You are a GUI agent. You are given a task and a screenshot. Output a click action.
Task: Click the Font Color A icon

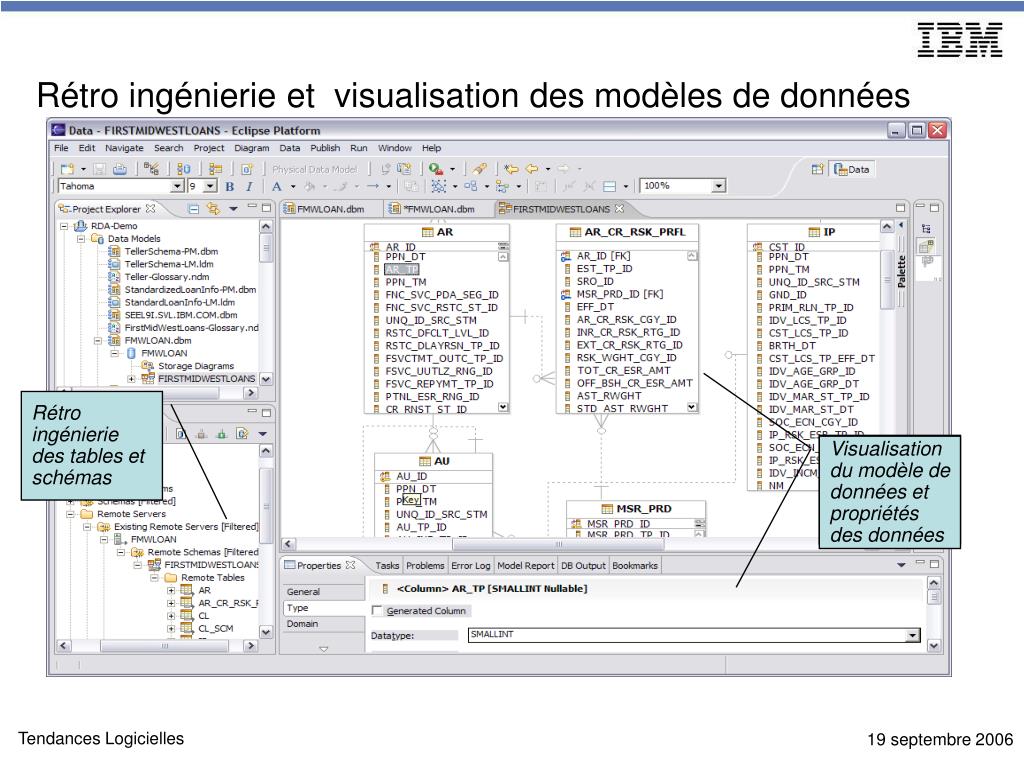tap(277, 186)
